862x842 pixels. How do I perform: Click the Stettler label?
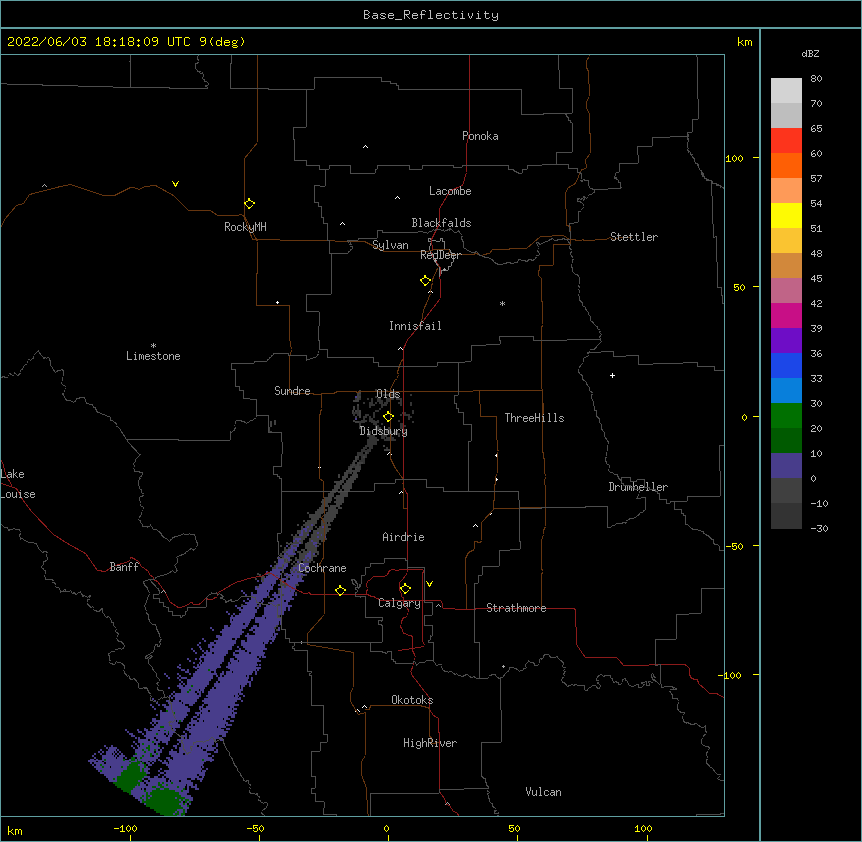[634, 237]
